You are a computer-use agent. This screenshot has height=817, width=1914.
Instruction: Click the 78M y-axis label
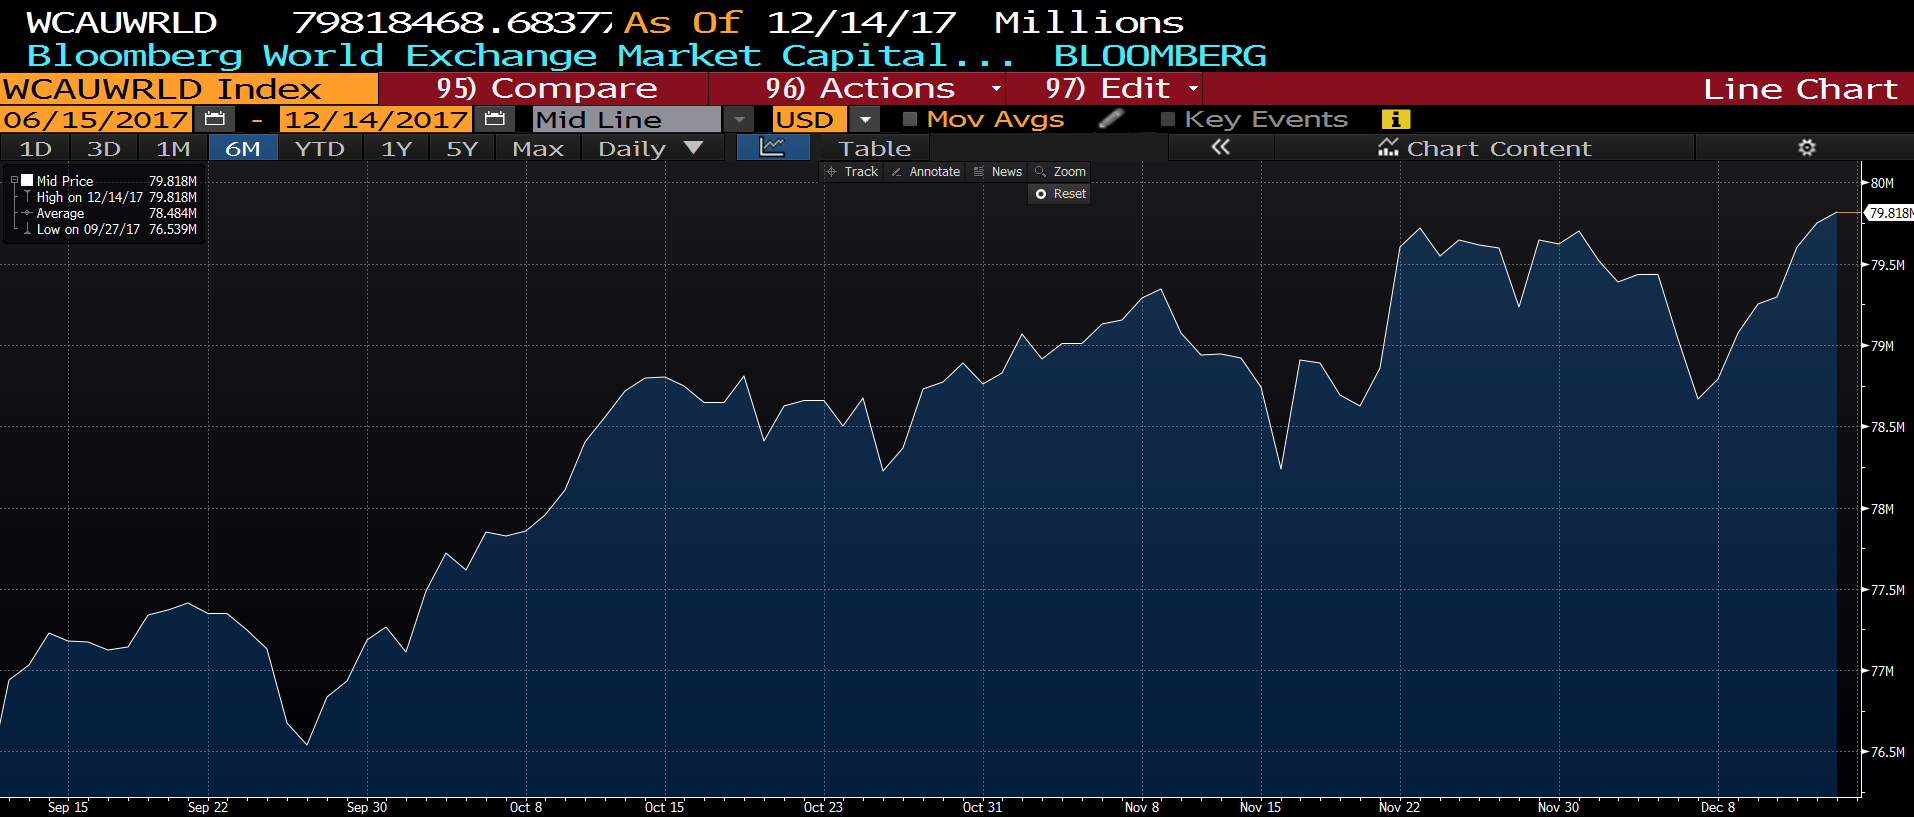1882,509
